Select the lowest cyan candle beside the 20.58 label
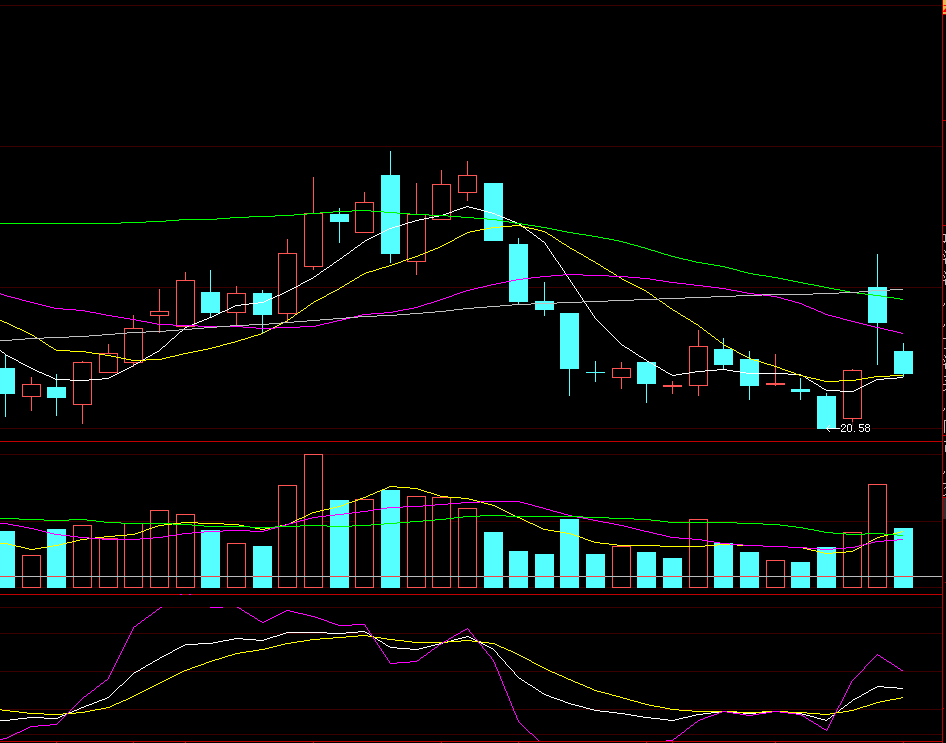 [826, 412]
